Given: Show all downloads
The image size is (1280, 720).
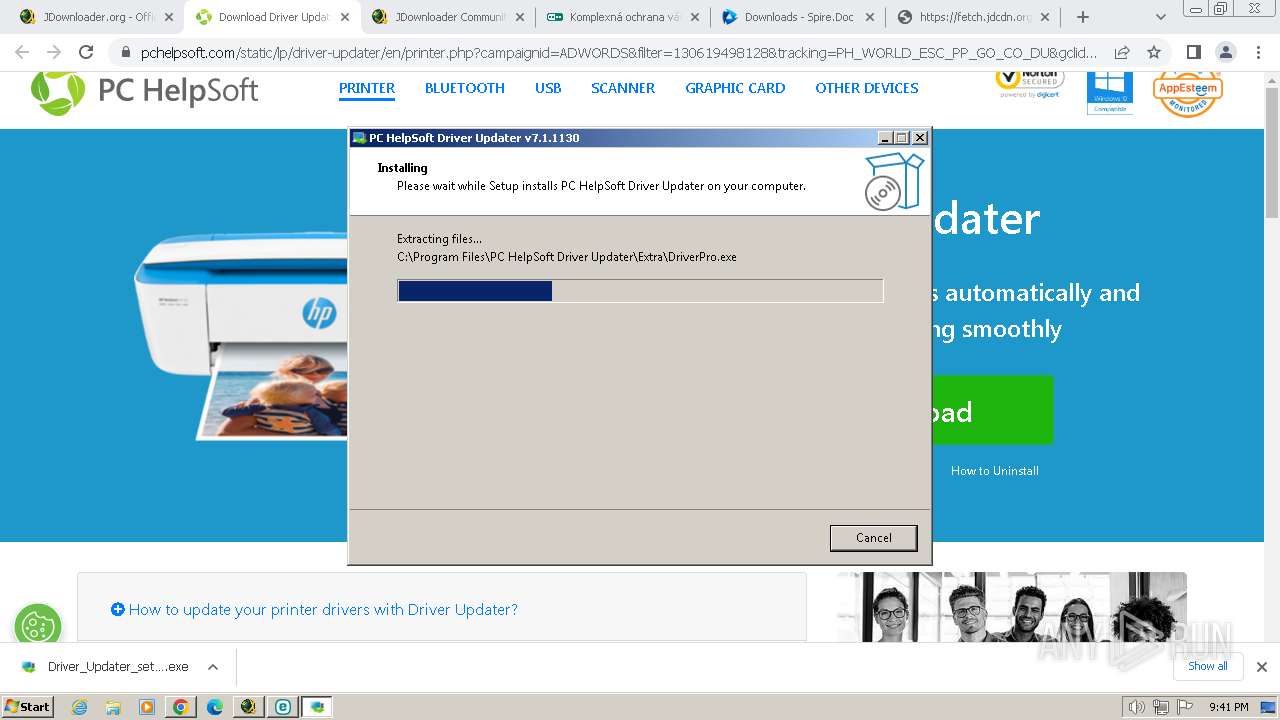Looking at the screenshot, I should (1207, 666).
